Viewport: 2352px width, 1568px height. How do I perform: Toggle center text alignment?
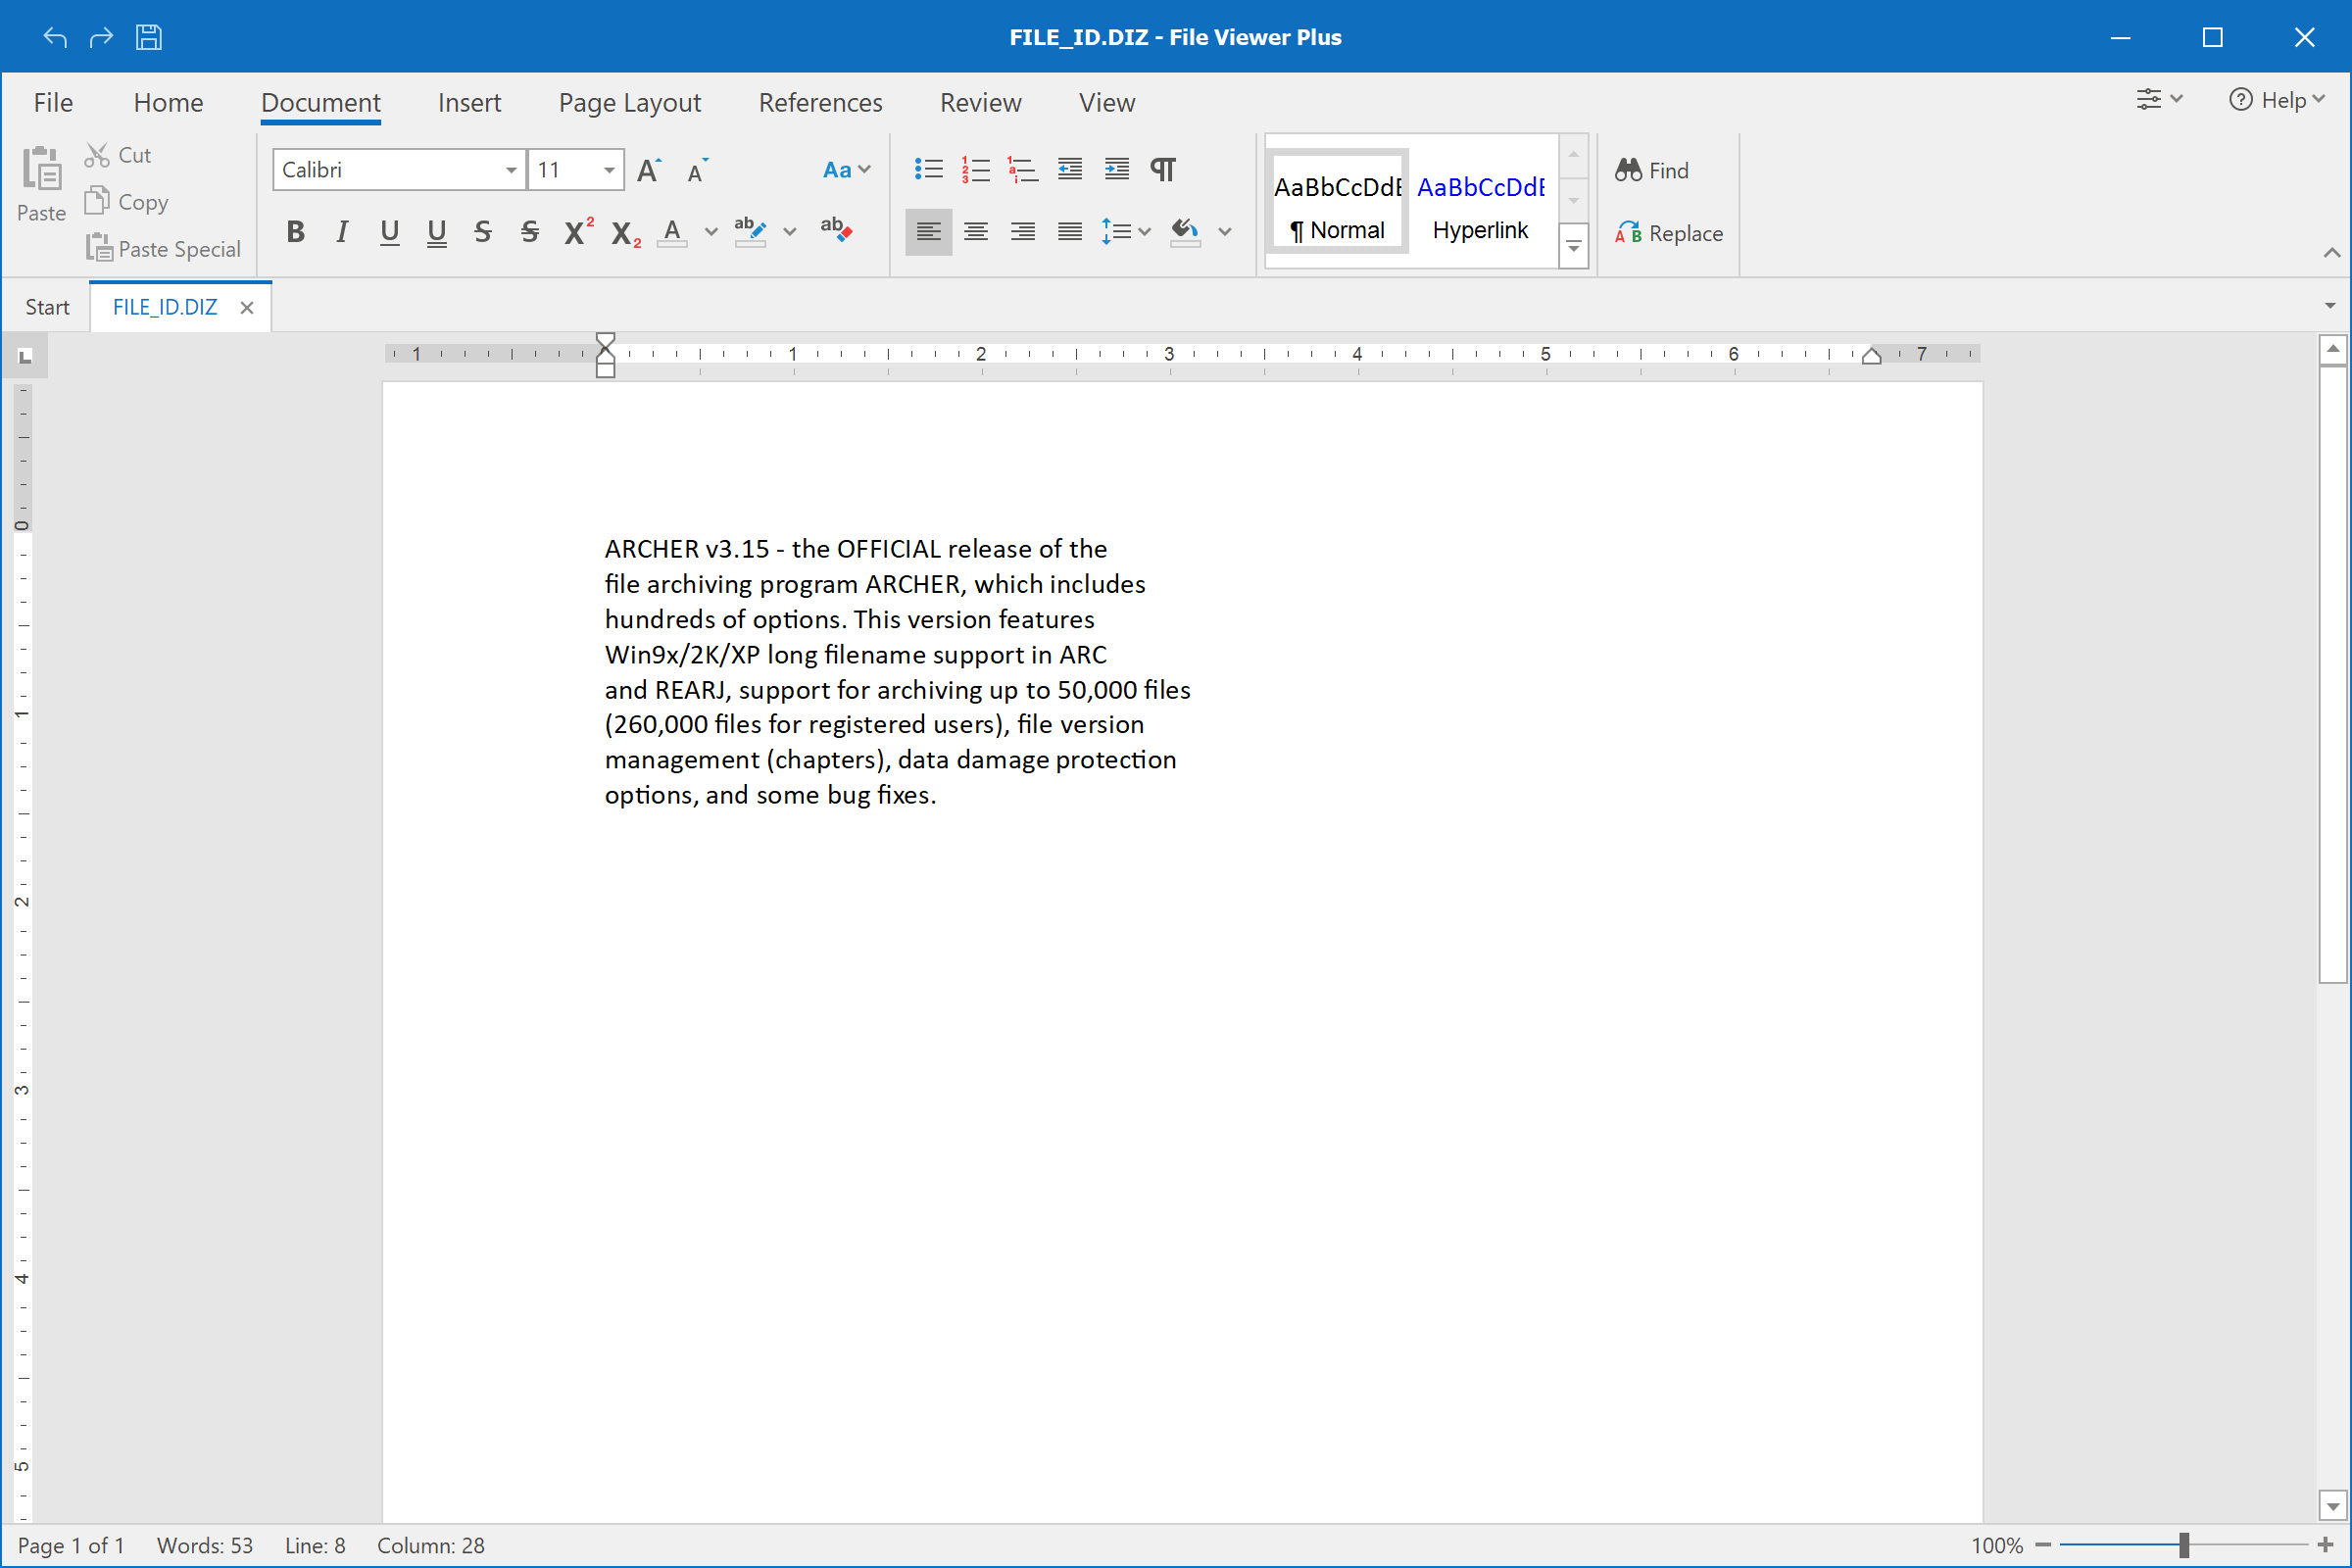pos(975,232)
